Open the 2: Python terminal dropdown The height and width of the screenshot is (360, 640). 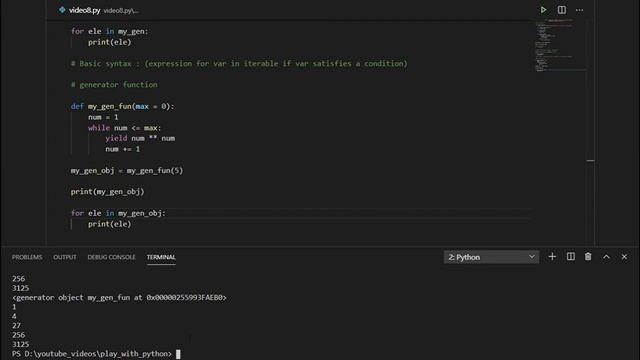tap(491, 257)
